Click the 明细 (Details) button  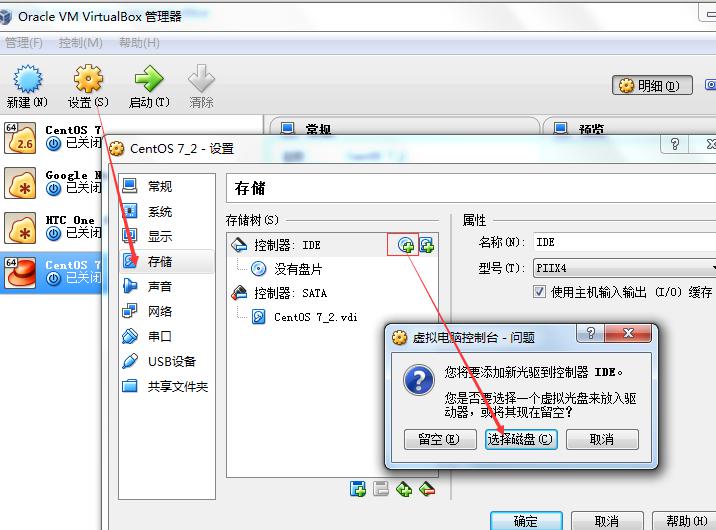(x=652, y=85)
